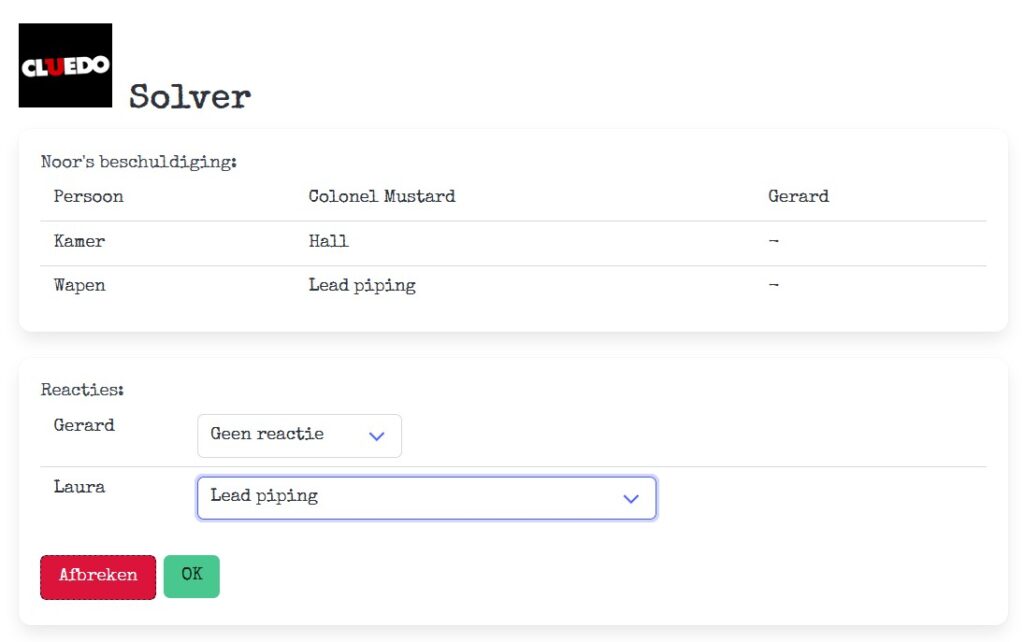Click the Laura label in the Reacties section
The width and height of the screenshot is (1024, 642).
tap(79, 487)
